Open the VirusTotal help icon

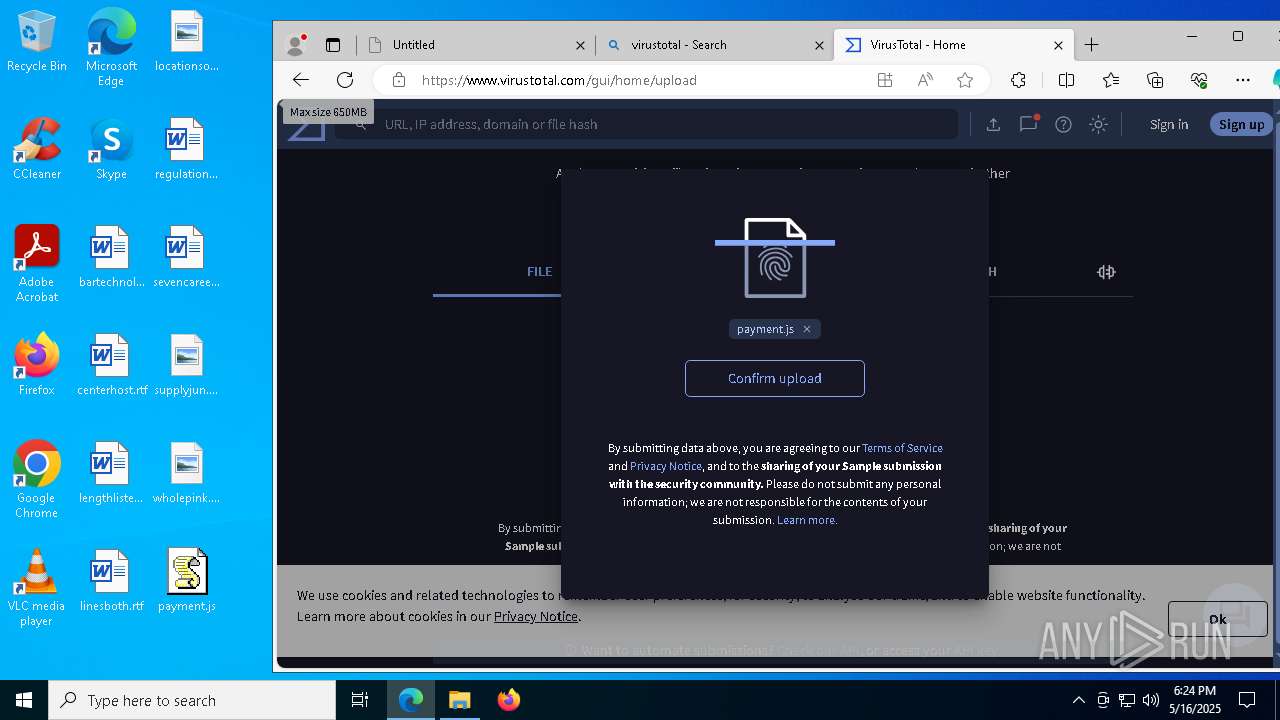(x=1064, y=124)
